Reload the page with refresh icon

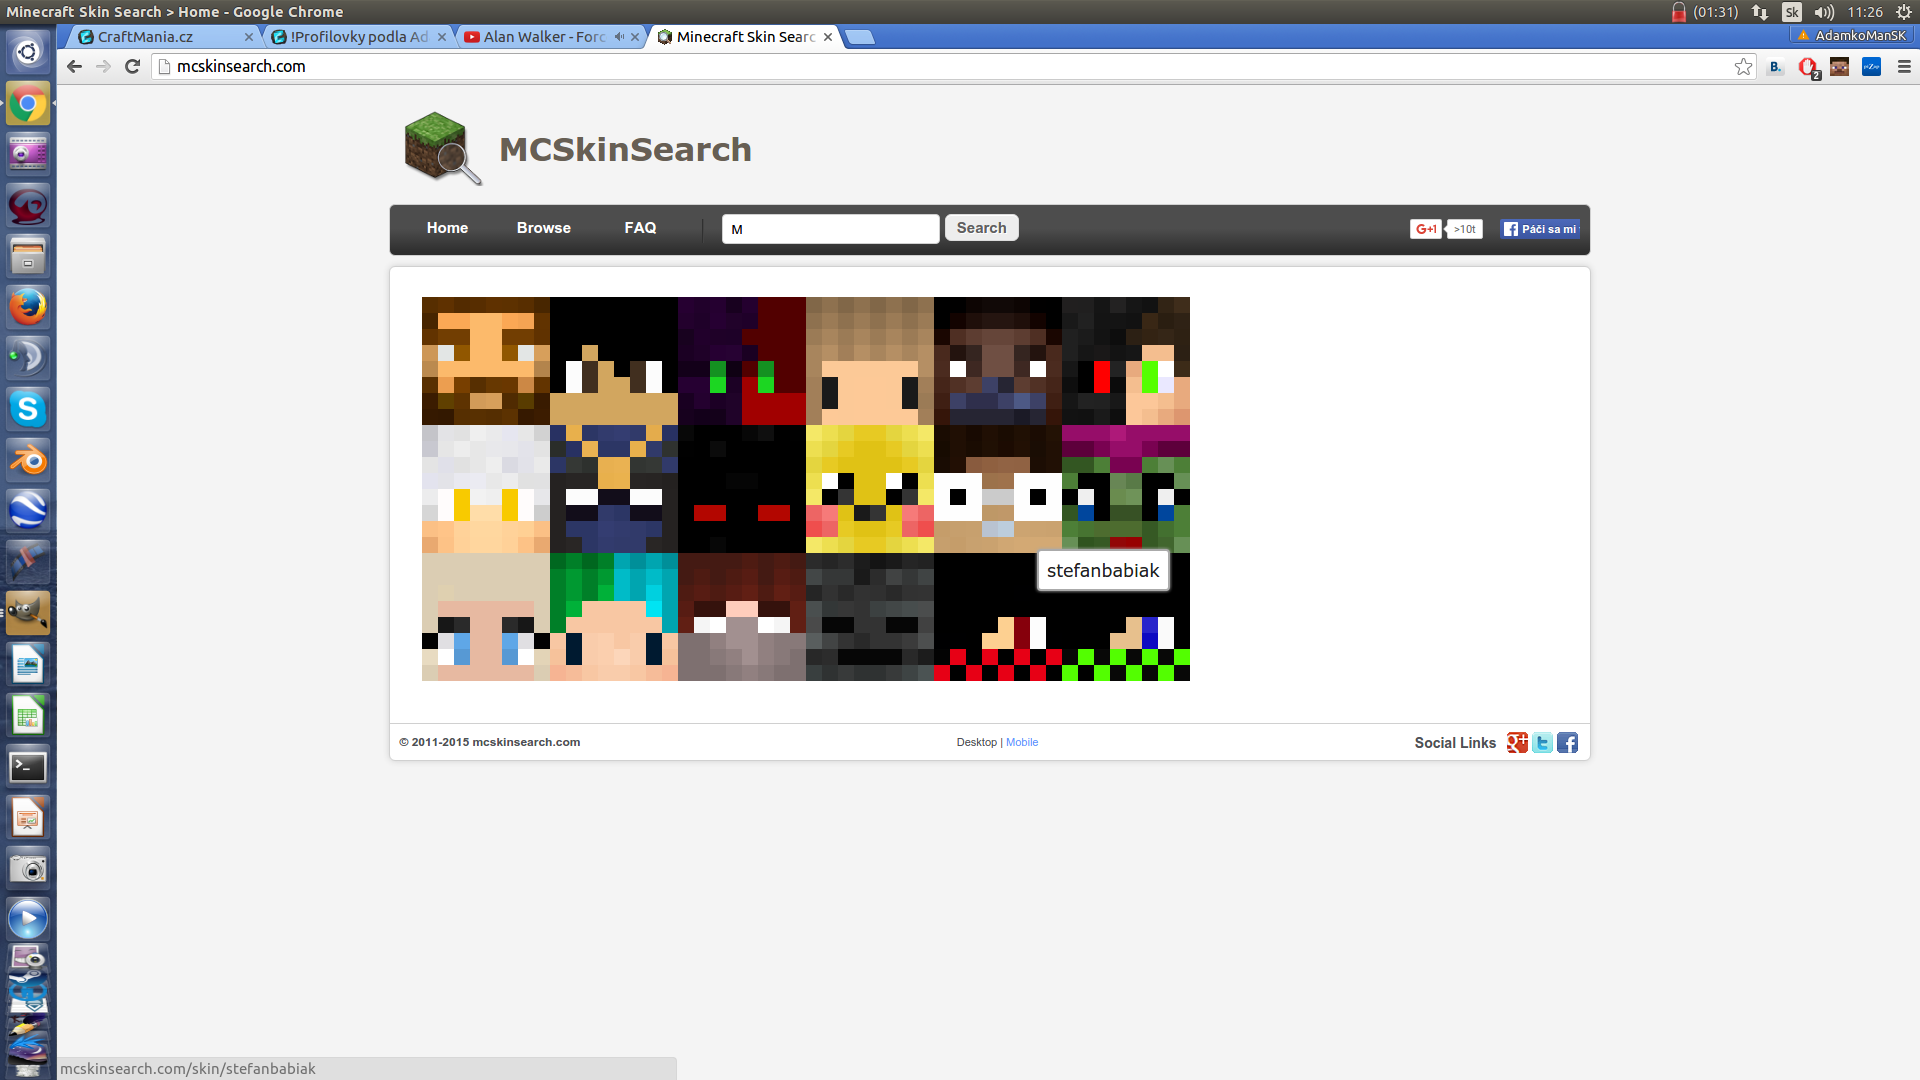[132, 66]
